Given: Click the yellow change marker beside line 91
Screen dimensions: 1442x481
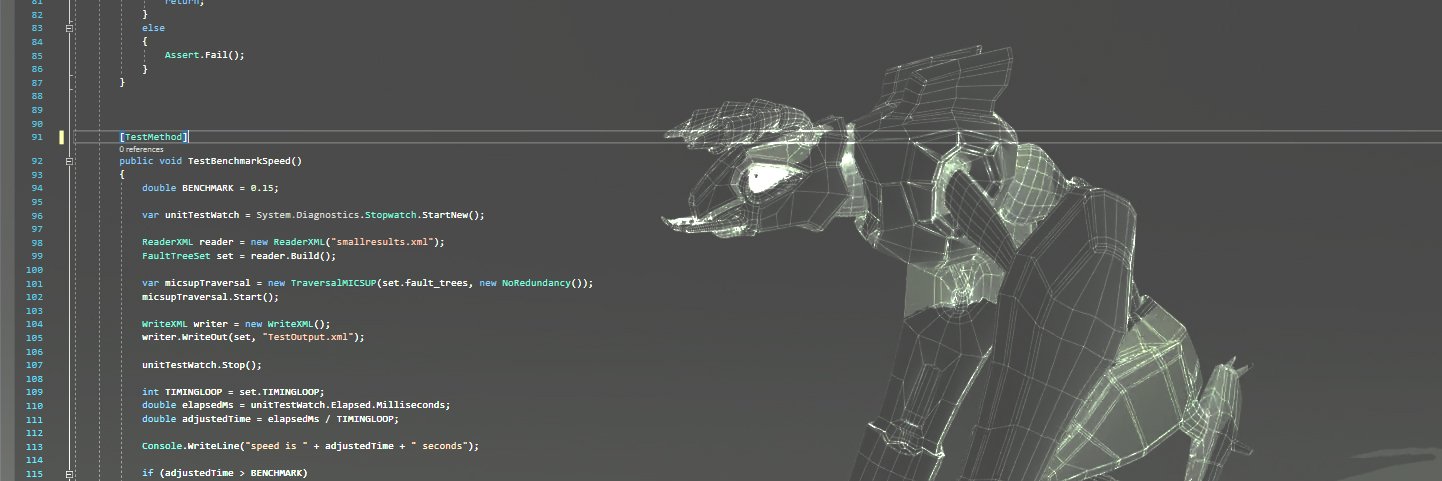Looking at the screenshot, I should (x=61, y=137).
